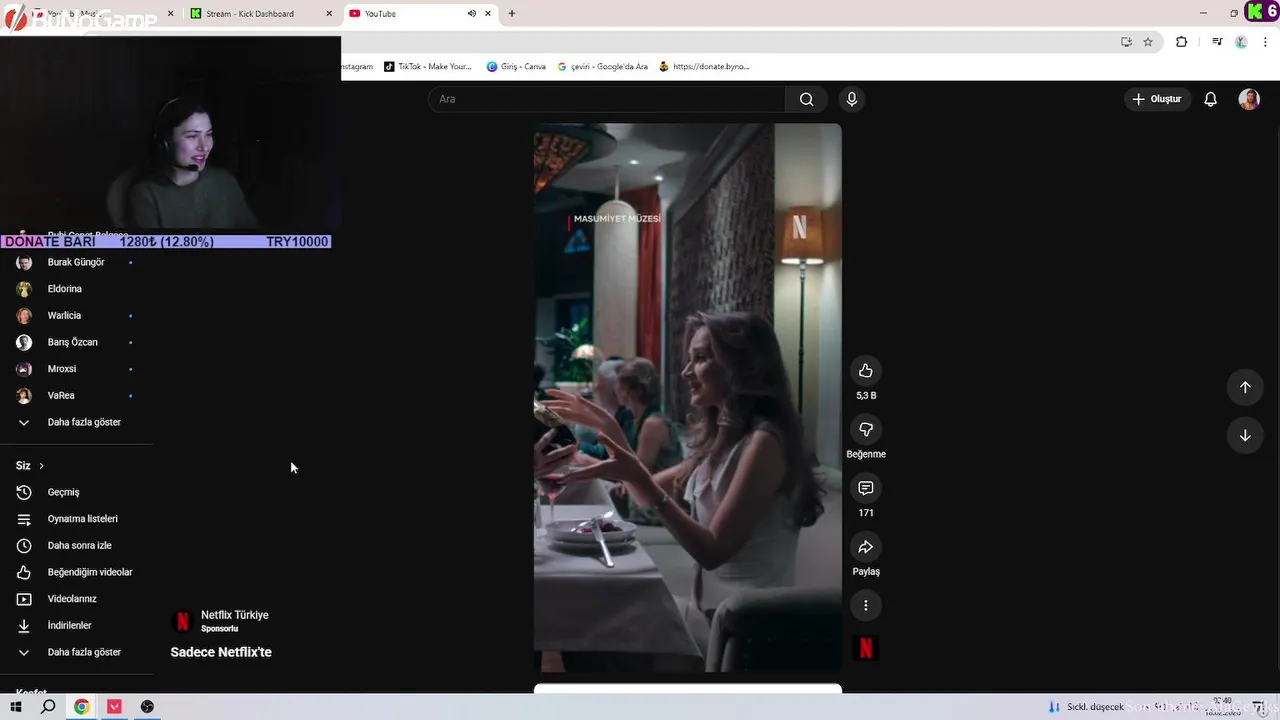Bookmark this page with star icon
Viewport: 1280px width, 720px height.
pos(1148,42)
